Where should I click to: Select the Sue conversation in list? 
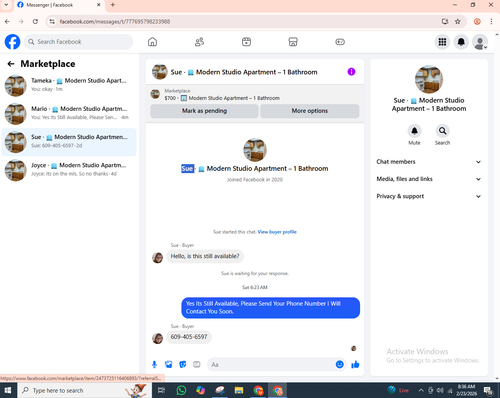[x=69, y=142]
